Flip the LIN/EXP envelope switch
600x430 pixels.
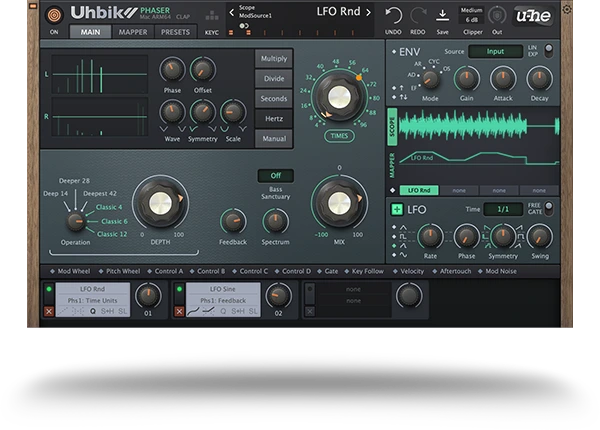pos(547,52)
